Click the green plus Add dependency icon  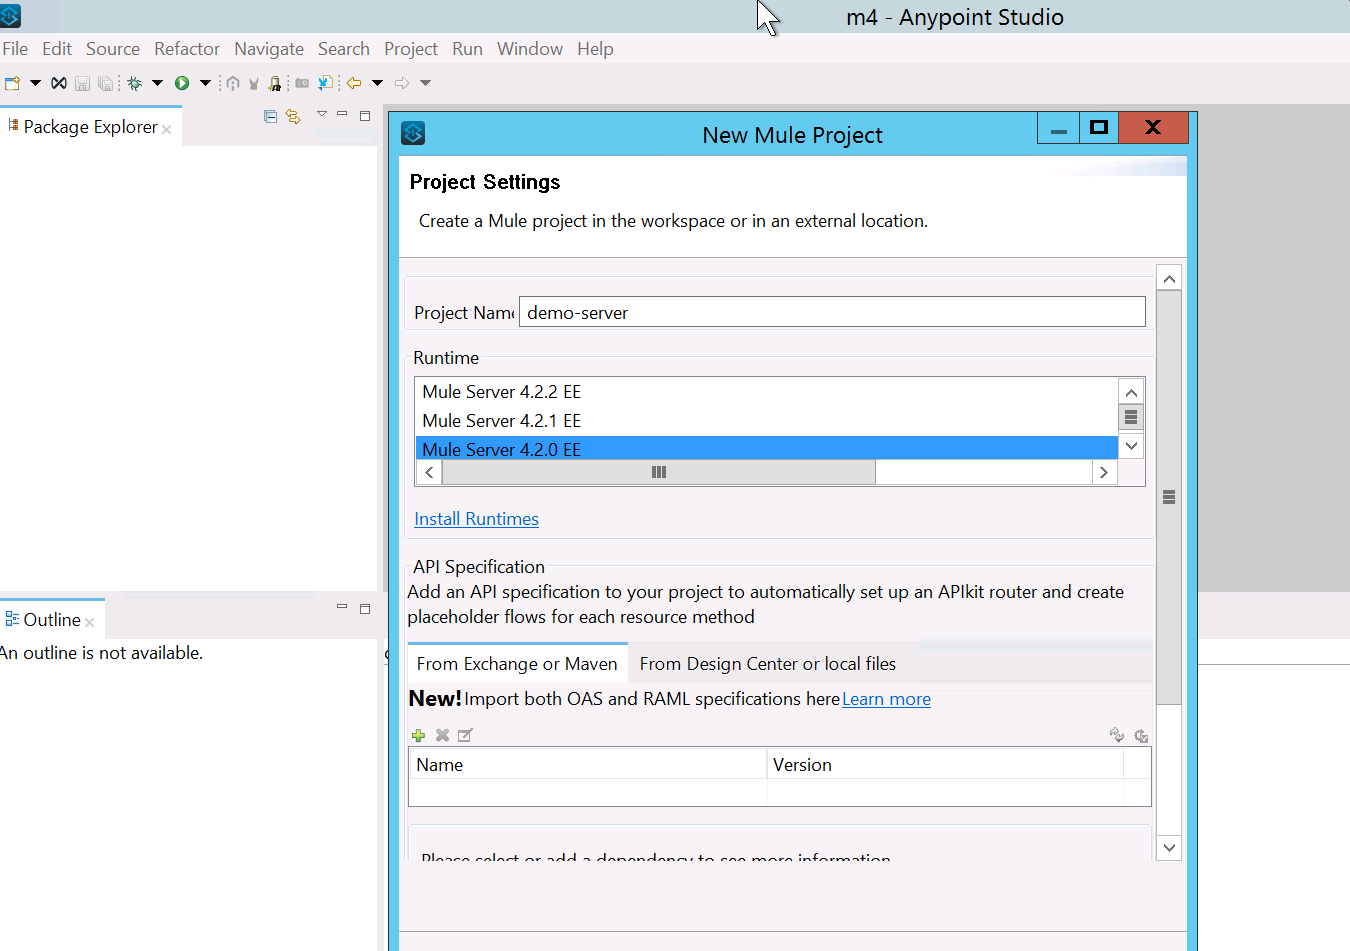click(x=418, y=735)
